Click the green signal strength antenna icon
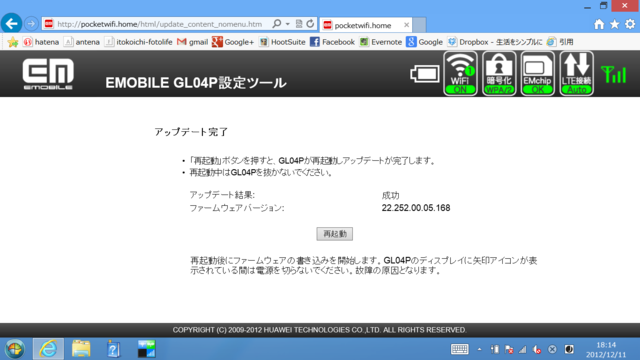 click(x=613, y=74)
